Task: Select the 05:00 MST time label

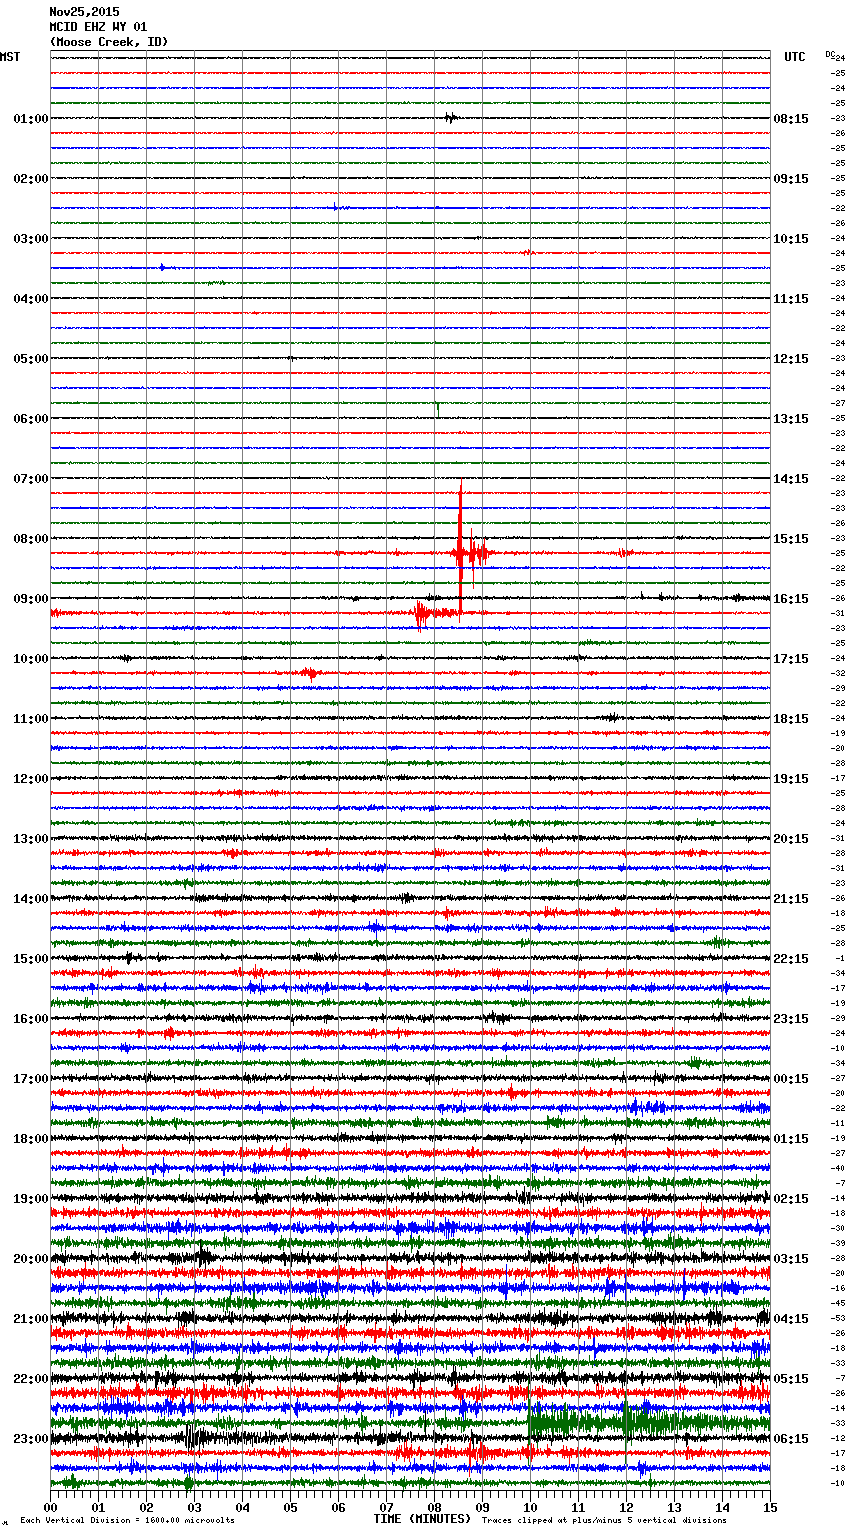Action: 31,359
